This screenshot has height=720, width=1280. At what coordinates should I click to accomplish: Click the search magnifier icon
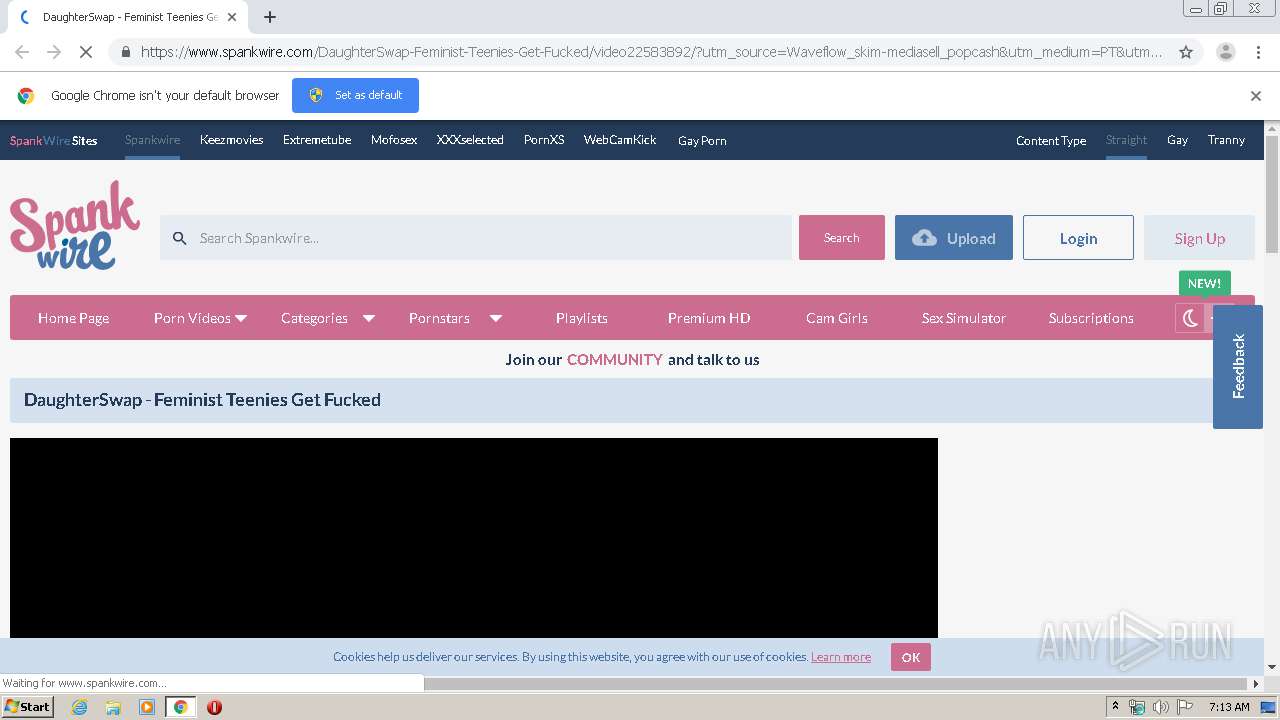tap(180, 238)
